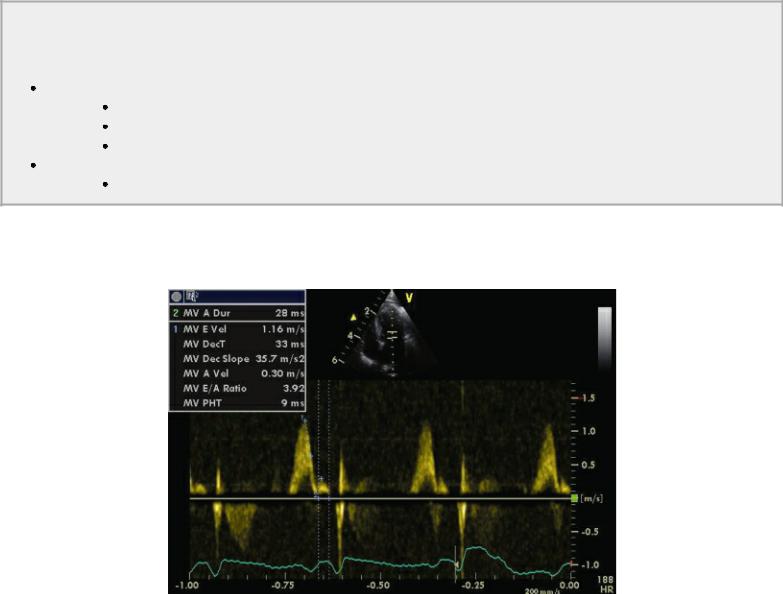Select the MV Dec Slope 35.7 m/s2 row
783x594 pixels.
tap(238, 359)
